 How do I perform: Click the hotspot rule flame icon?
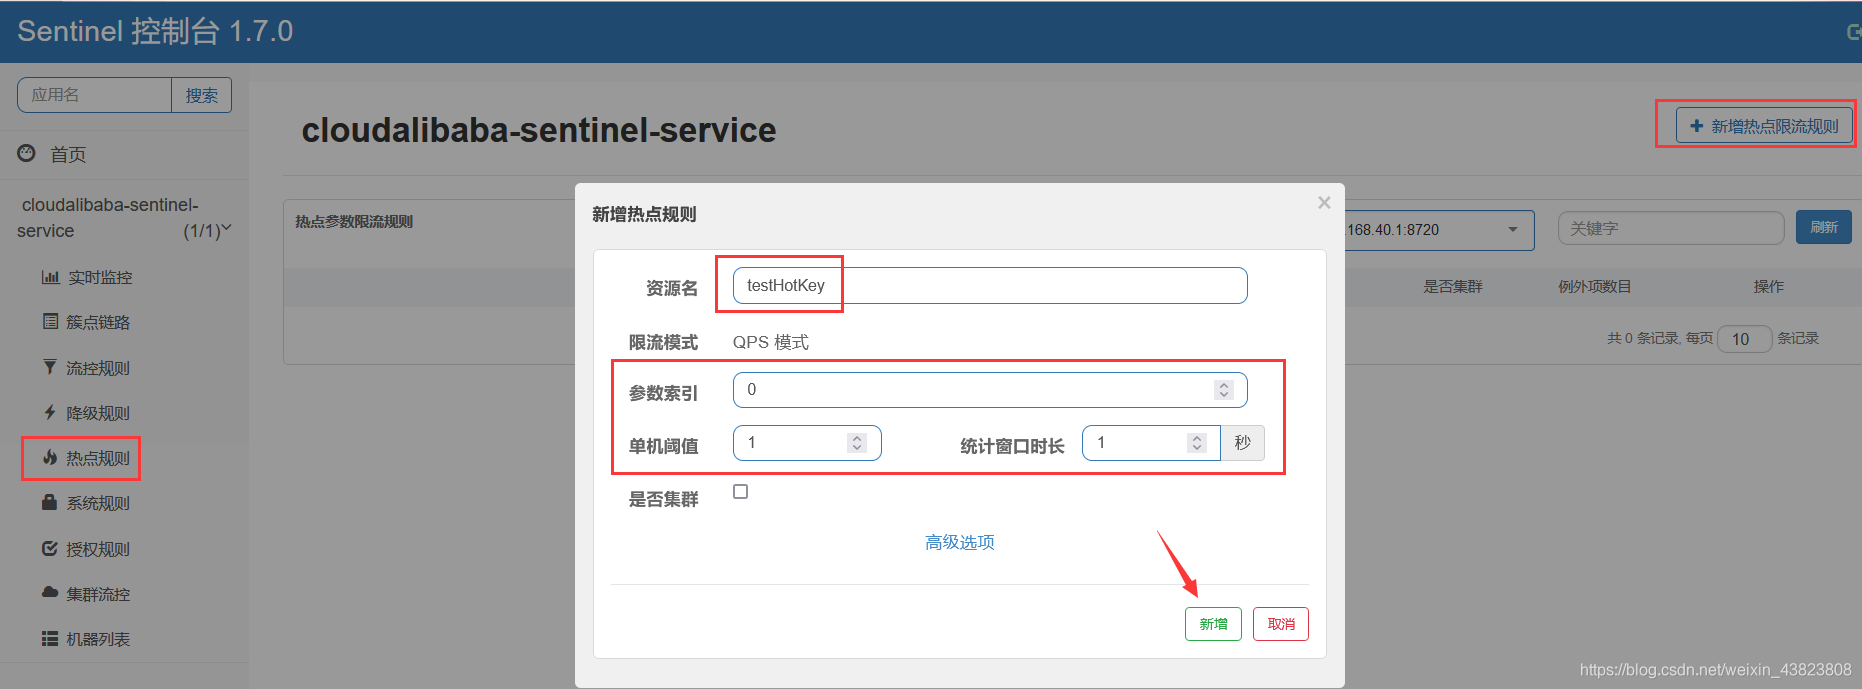pos(50,457)
